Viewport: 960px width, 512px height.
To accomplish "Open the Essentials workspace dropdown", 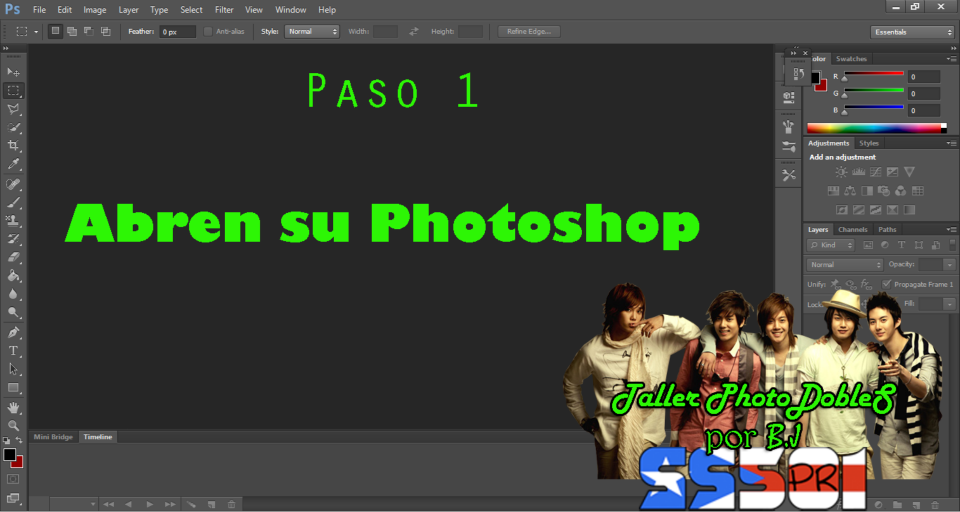I will click(x=912, y=32).
